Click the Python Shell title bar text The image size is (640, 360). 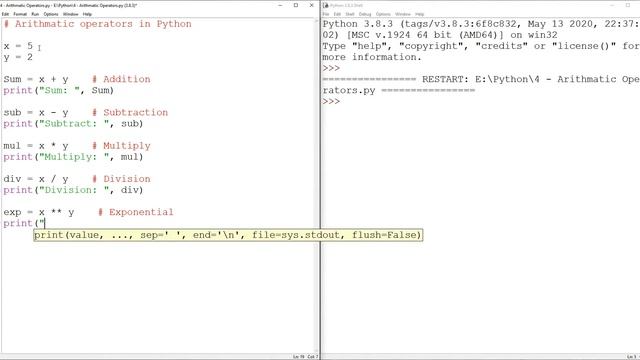(x=347, y=5)
